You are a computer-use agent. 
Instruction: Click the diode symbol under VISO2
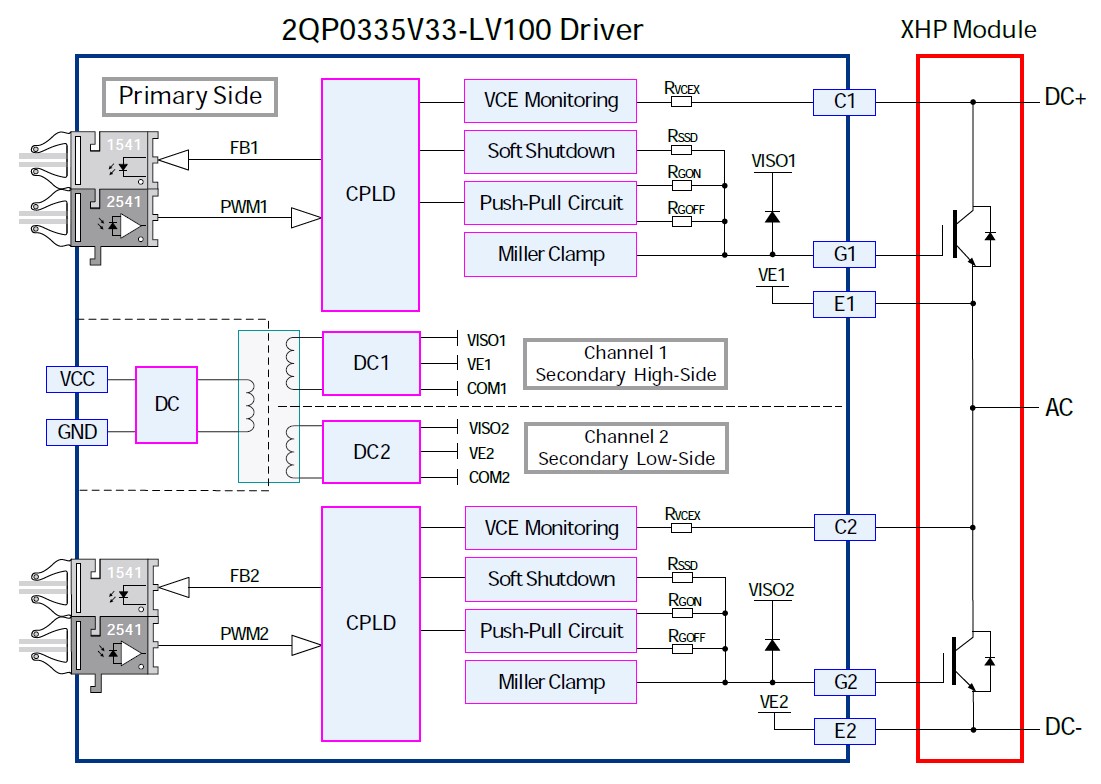pyautogui.click(x=772, y=644)
